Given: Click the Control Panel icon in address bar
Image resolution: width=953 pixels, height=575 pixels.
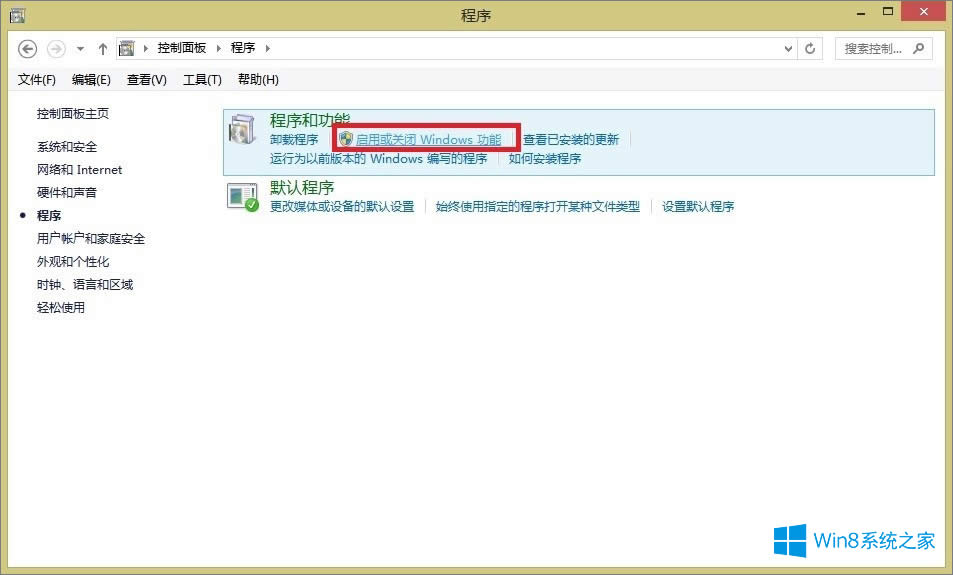Looking at the screenshot, I should (126, 48).
